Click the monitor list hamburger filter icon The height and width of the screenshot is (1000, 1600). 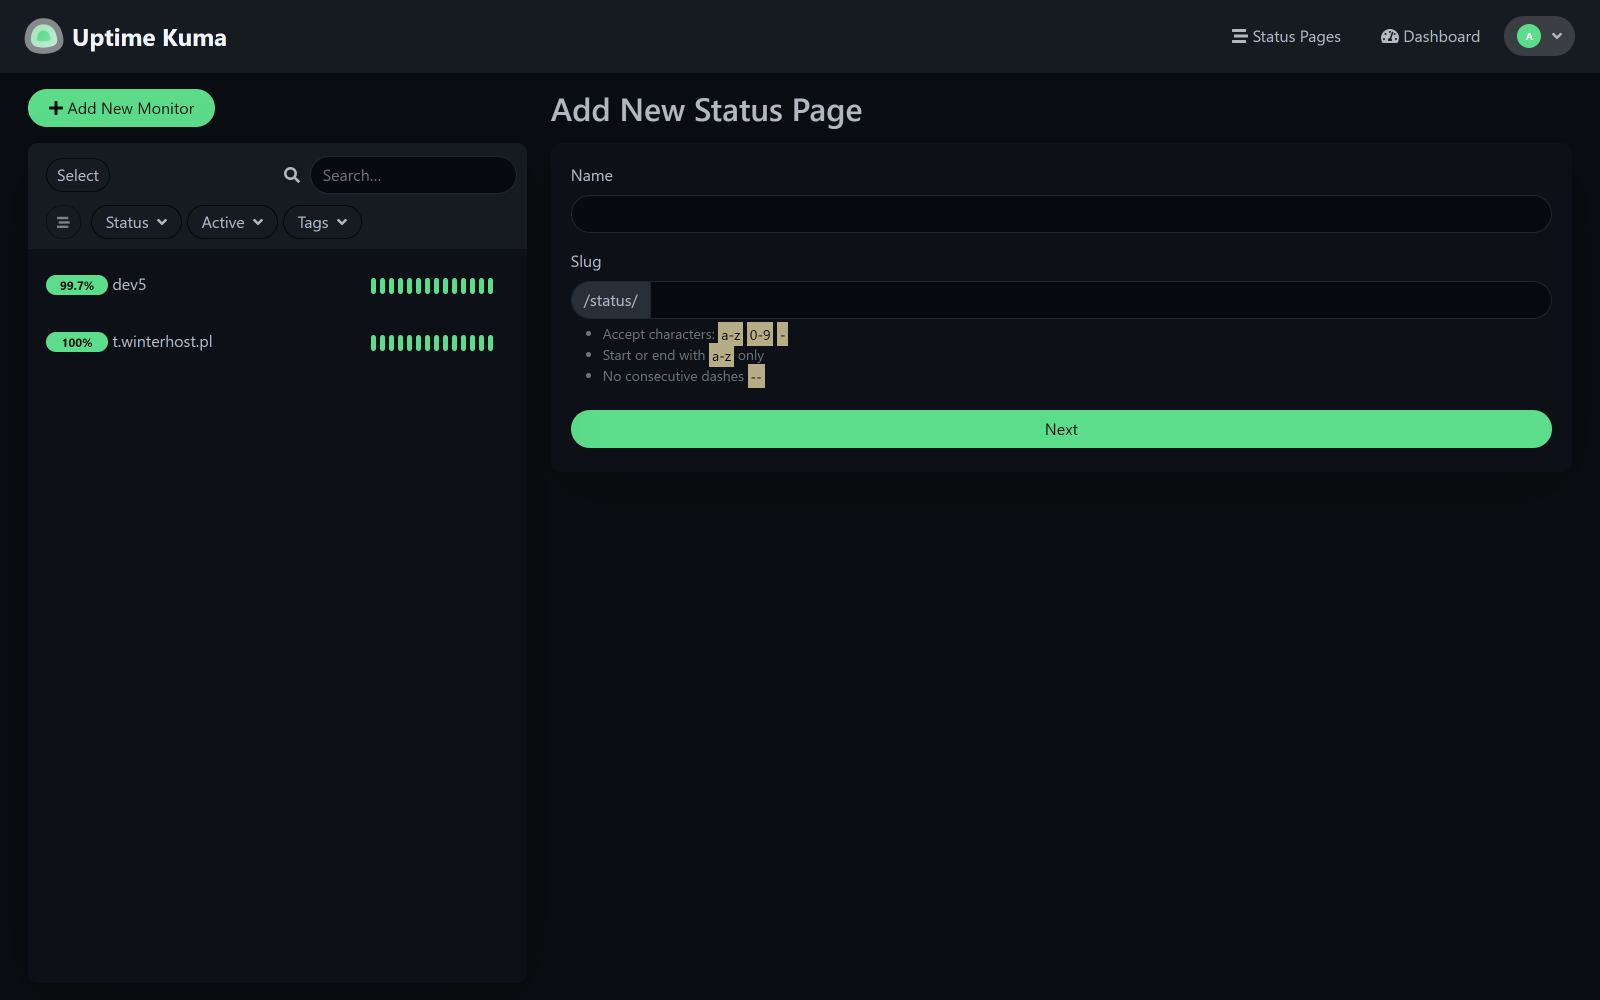[x=63, y=222]
